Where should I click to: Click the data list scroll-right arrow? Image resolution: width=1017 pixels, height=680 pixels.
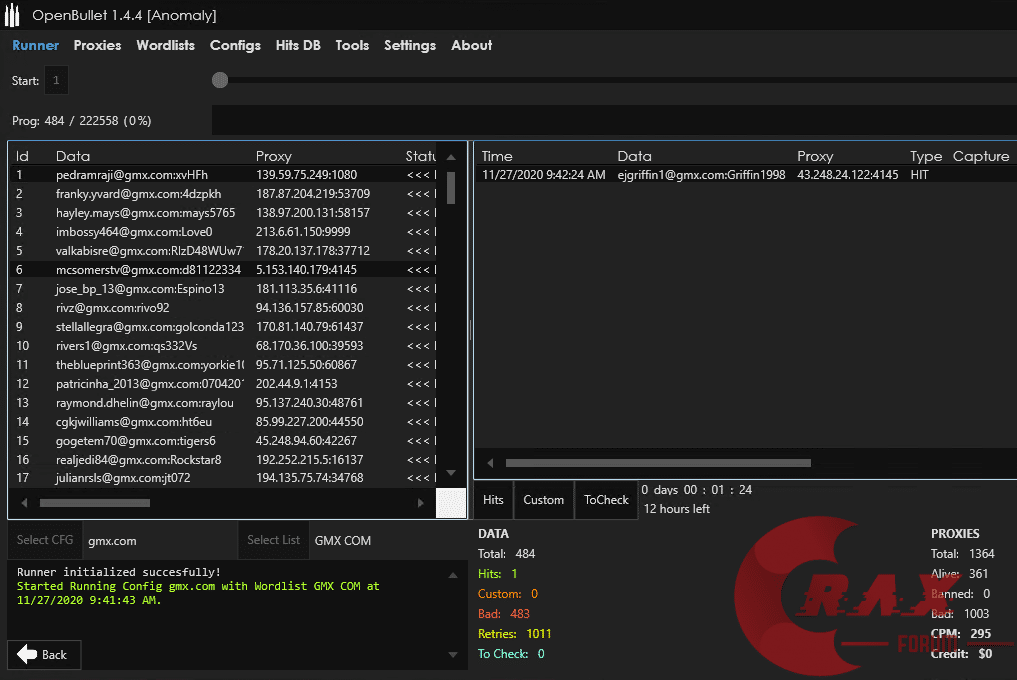[x=421, y=503]
